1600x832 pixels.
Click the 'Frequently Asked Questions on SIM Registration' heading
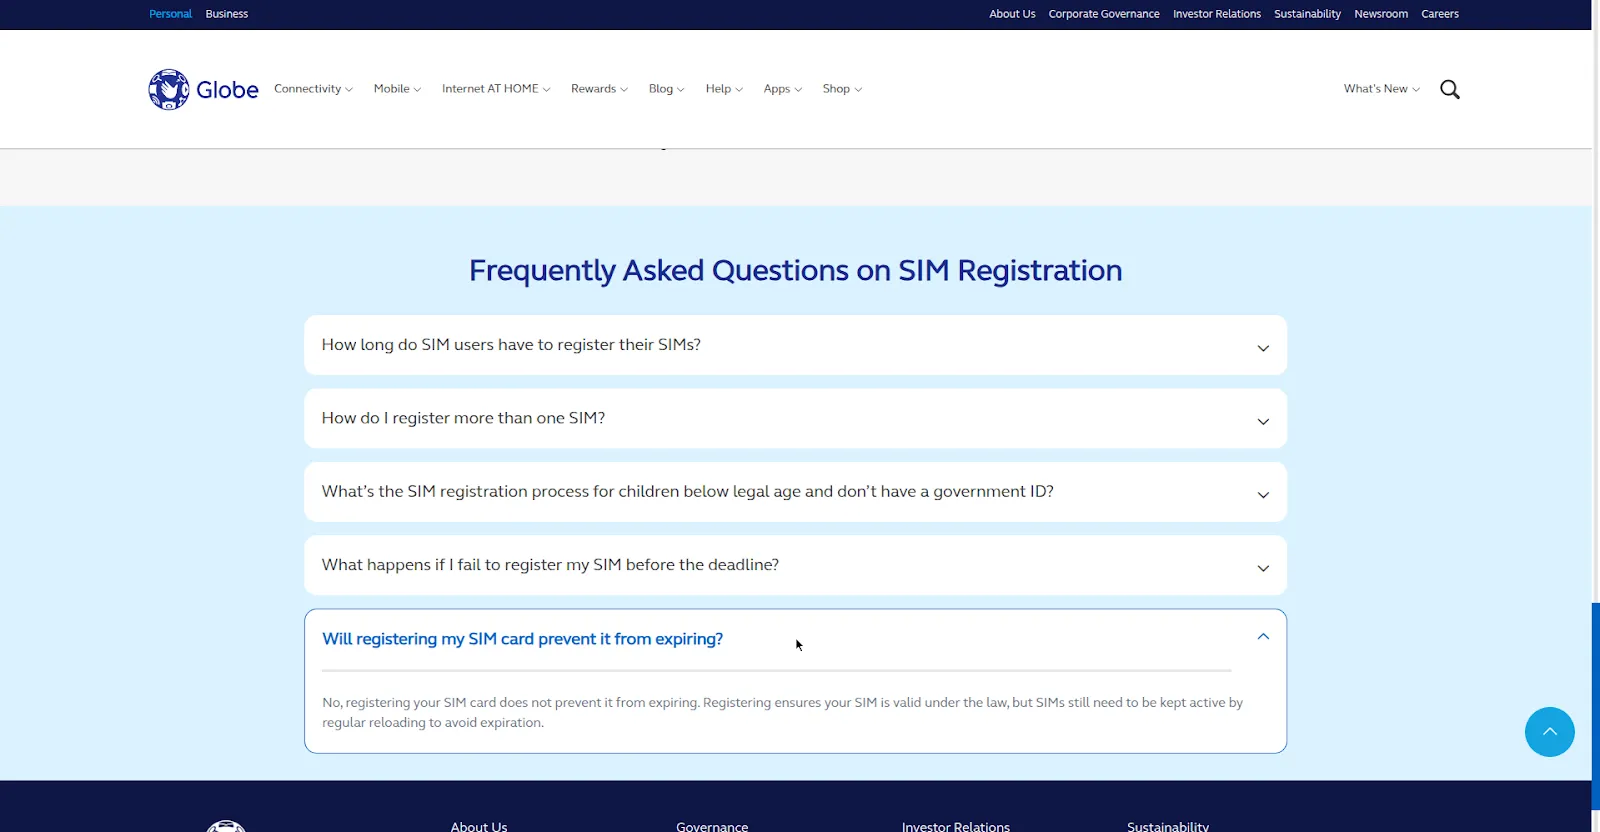[x=796, y=271]
